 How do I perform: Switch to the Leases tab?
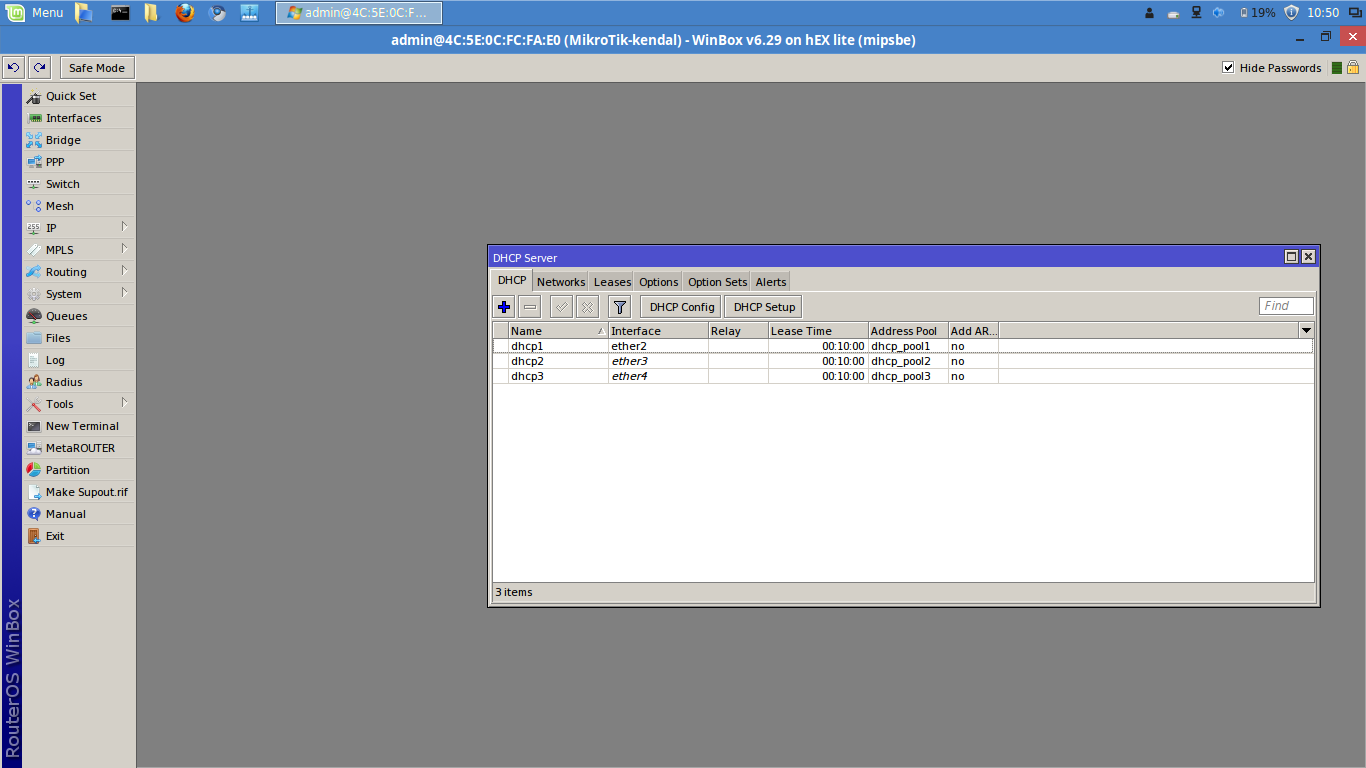tap(612, 282)
